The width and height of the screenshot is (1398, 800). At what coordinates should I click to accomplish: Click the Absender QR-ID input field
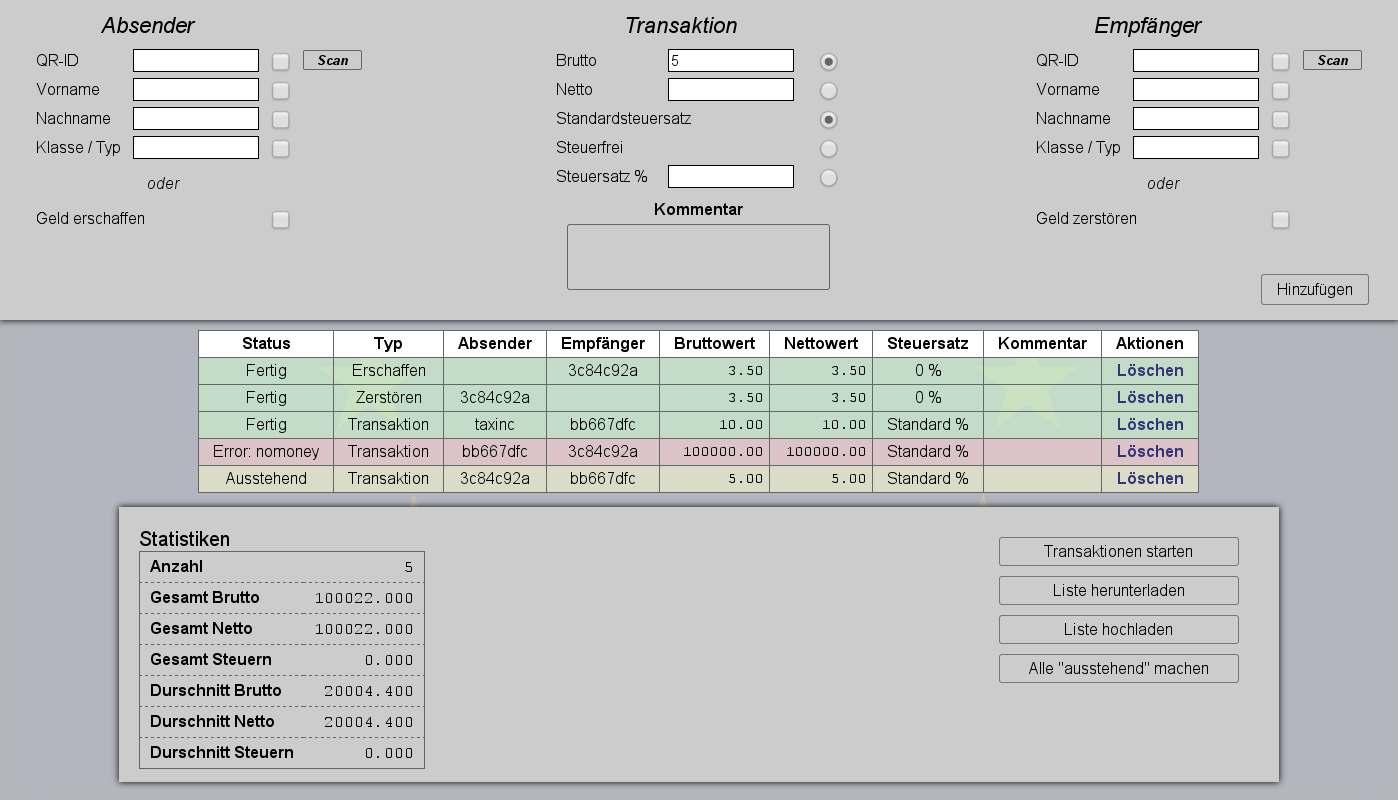[x=196, y=61]
